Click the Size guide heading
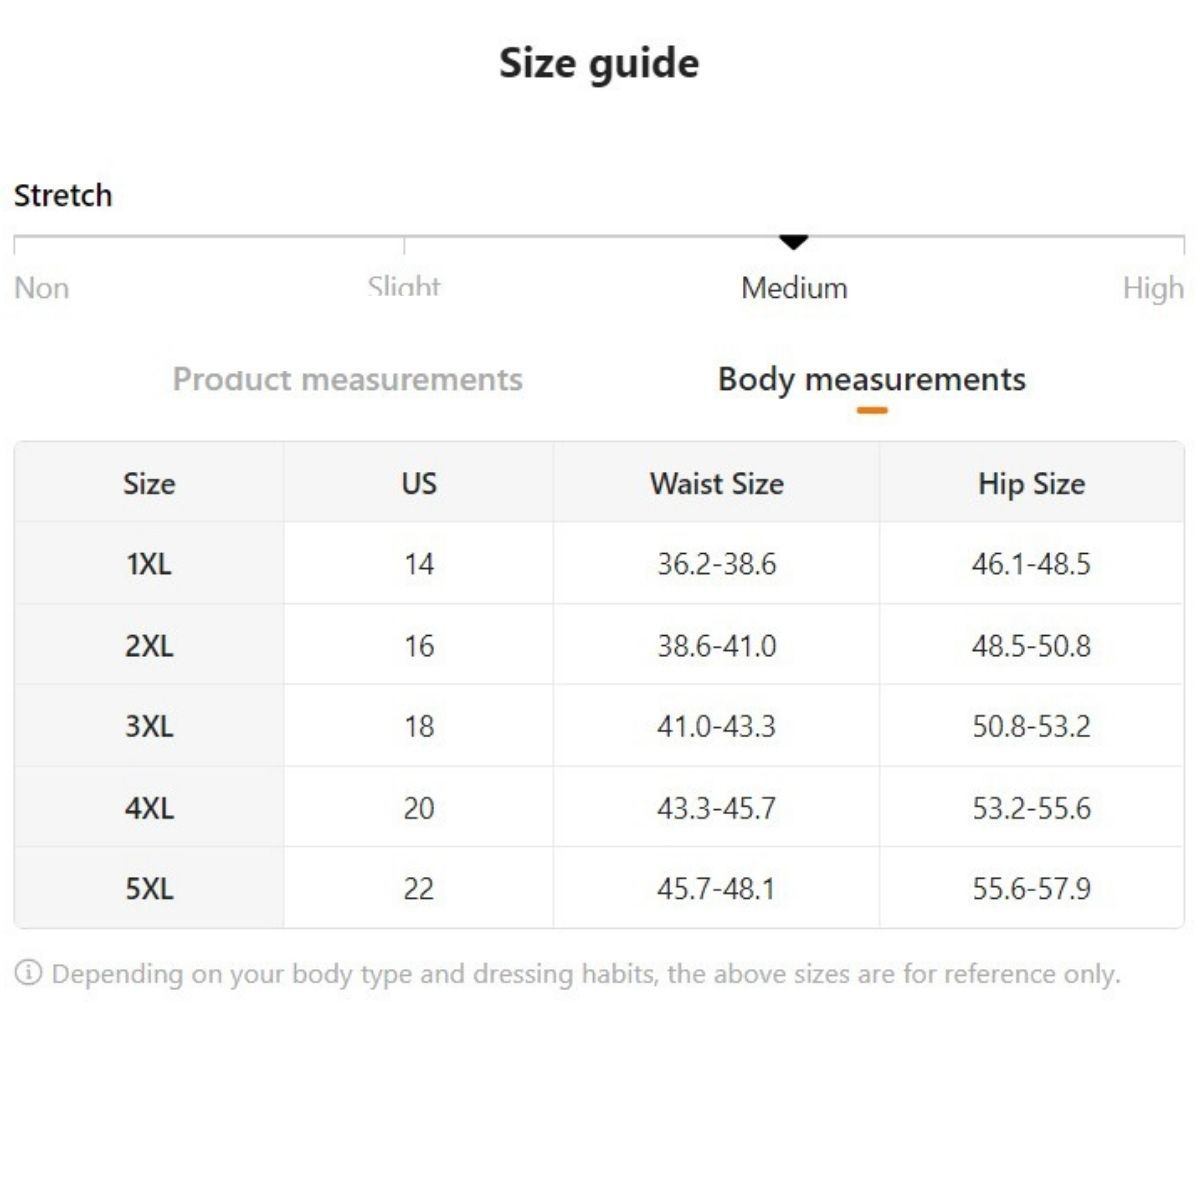Image resolution: width=1200 pixels, height=1200 pixels. (x=599, y=63)
